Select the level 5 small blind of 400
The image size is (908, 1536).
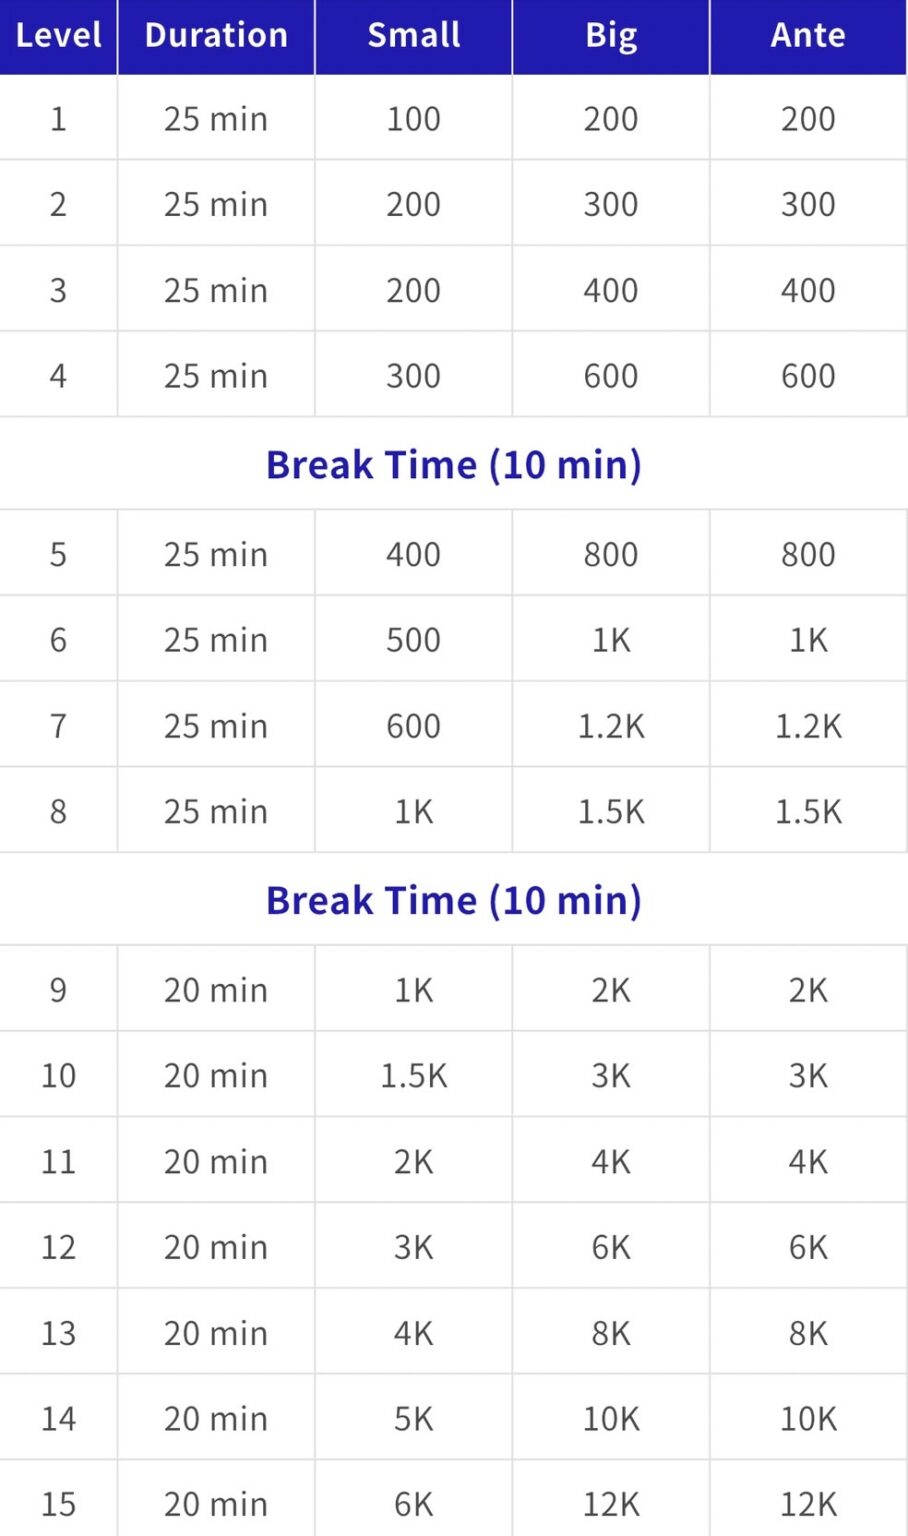click(413, 554)
